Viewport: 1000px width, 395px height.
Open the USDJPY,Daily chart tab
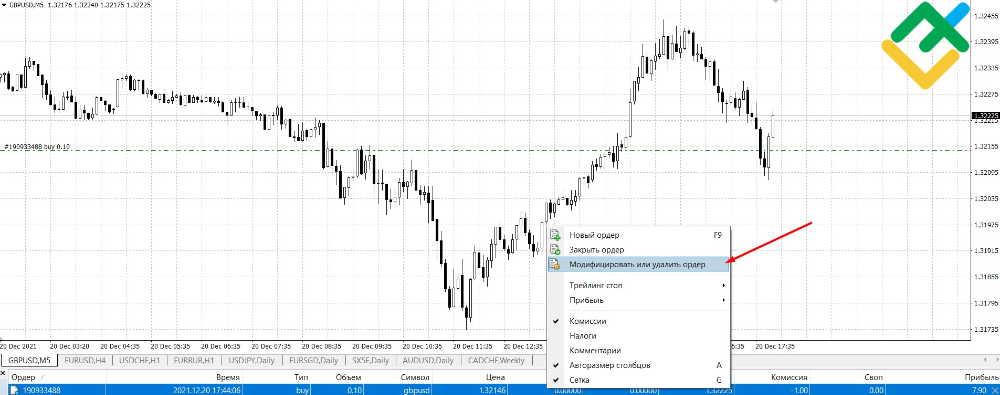click(x=253, y=361)
